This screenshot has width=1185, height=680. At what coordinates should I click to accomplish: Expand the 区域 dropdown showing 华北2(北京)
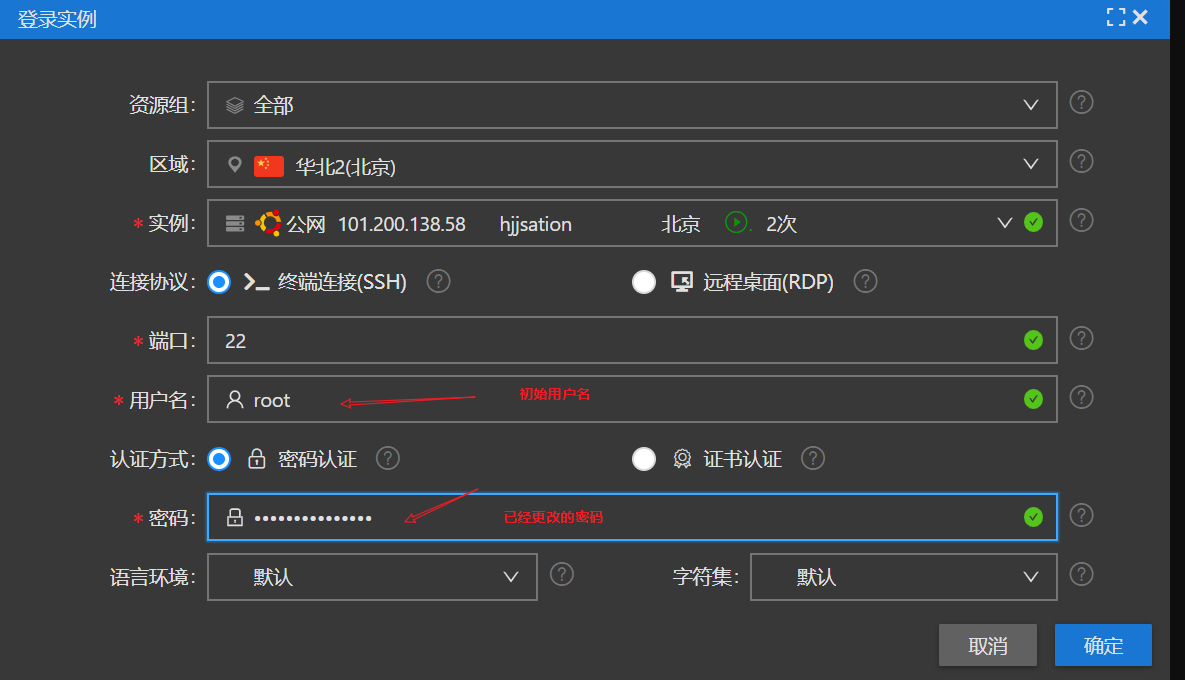632,164
